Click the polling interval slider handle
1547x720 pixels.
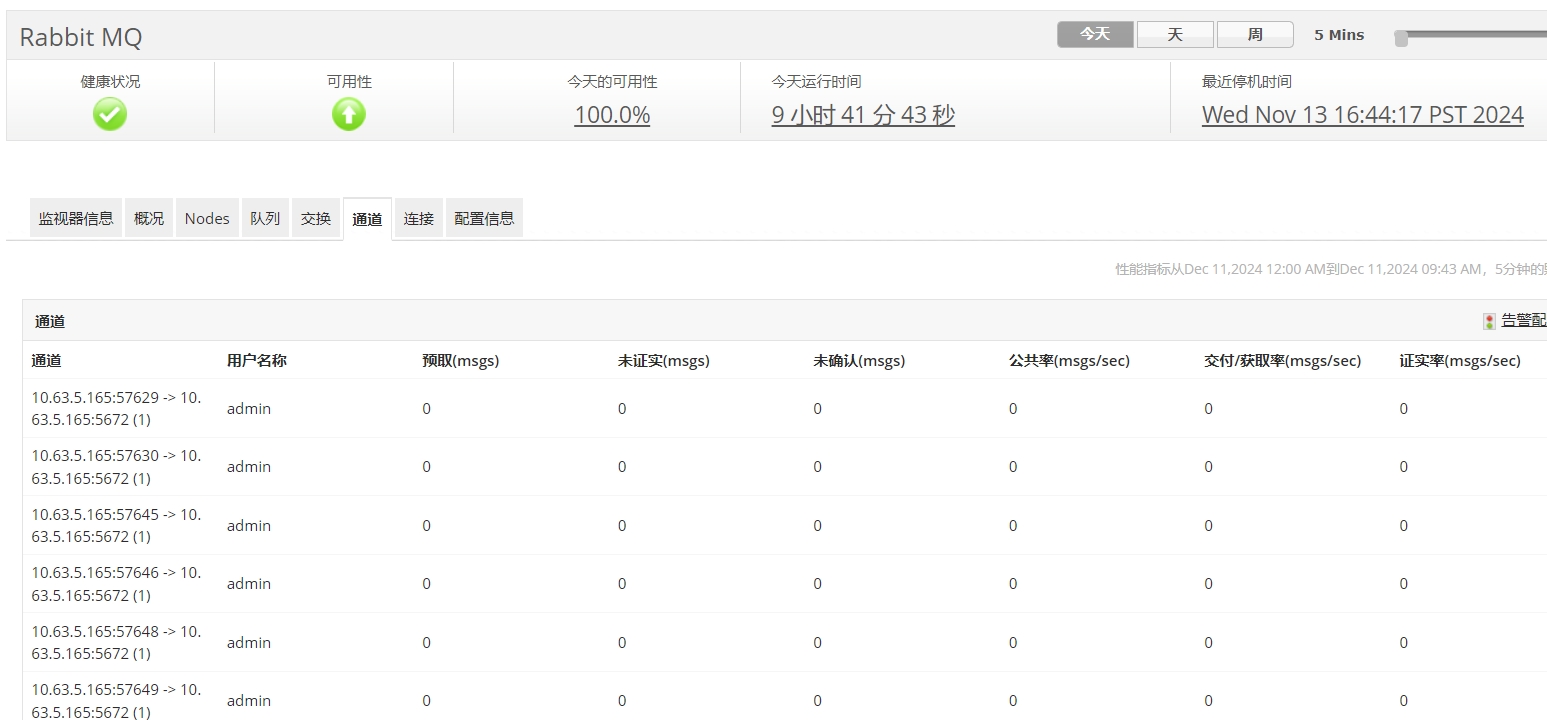click(1401, 38)
